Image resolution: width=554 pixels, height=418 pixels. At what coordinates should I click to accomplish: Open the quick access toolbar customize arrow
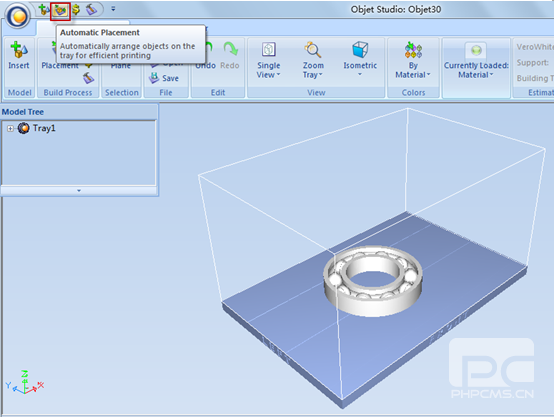coord(113,9)
